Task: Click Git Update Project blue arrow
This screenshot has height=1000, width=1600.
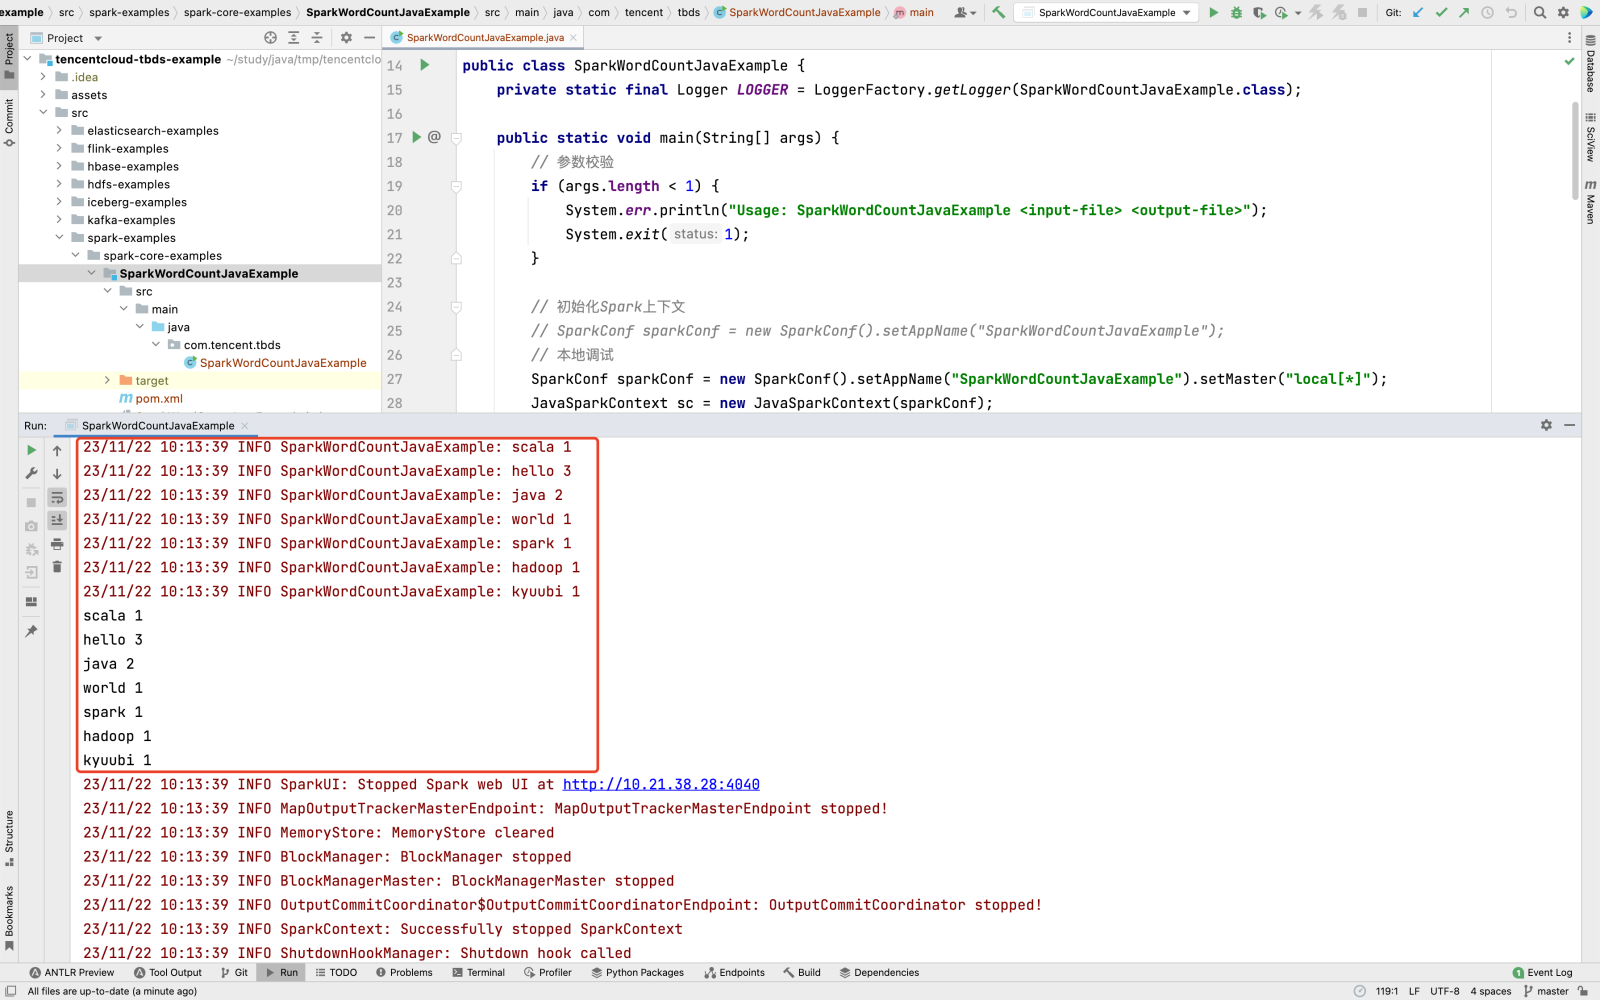Action: point(1417,13)
